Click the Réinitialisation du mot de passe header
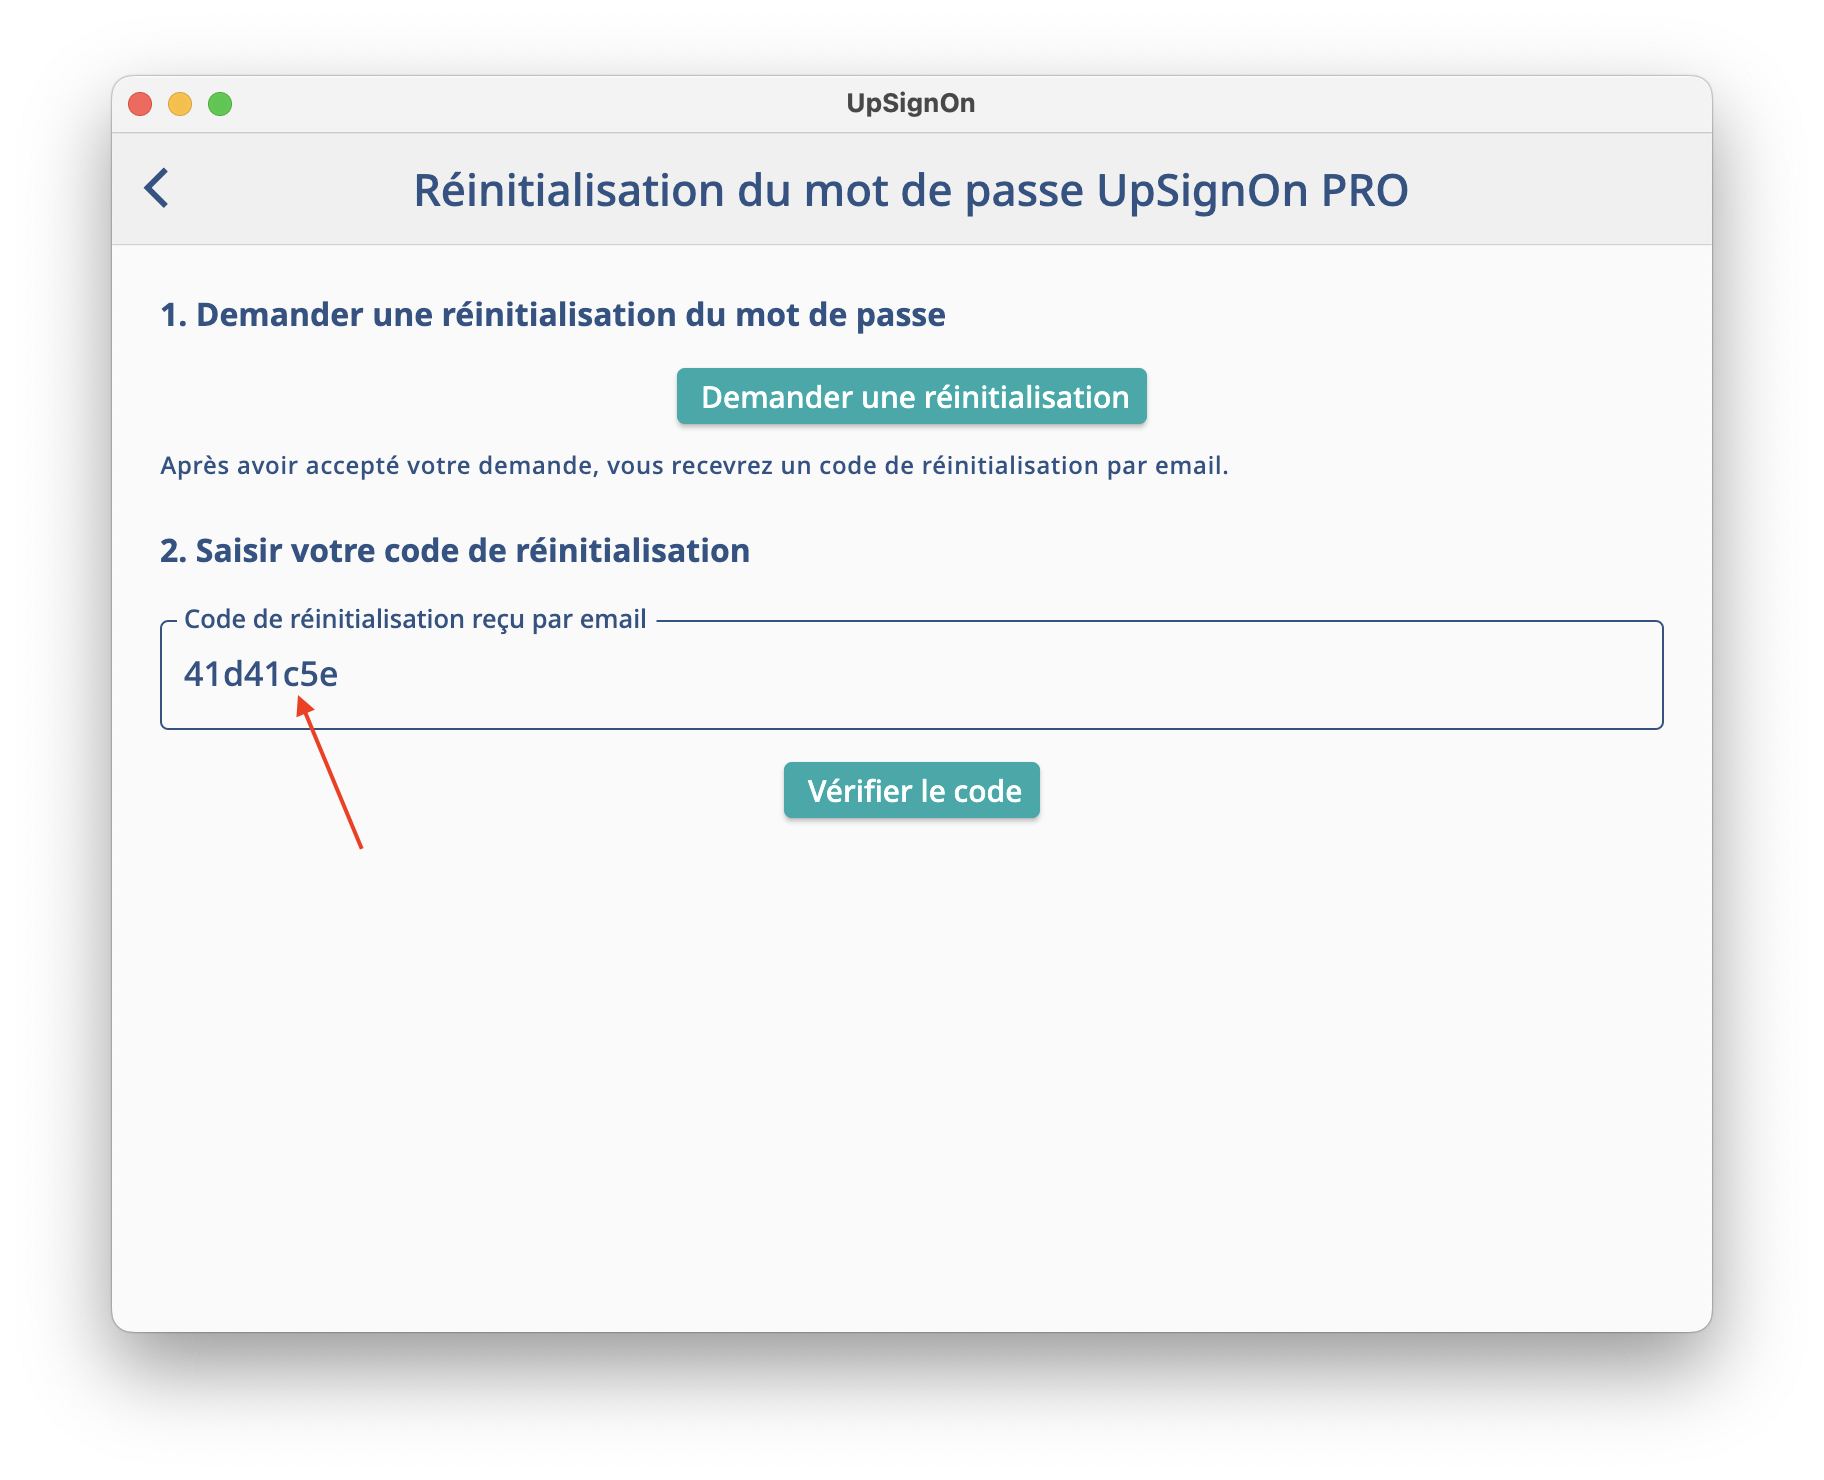 click(910, 190)
